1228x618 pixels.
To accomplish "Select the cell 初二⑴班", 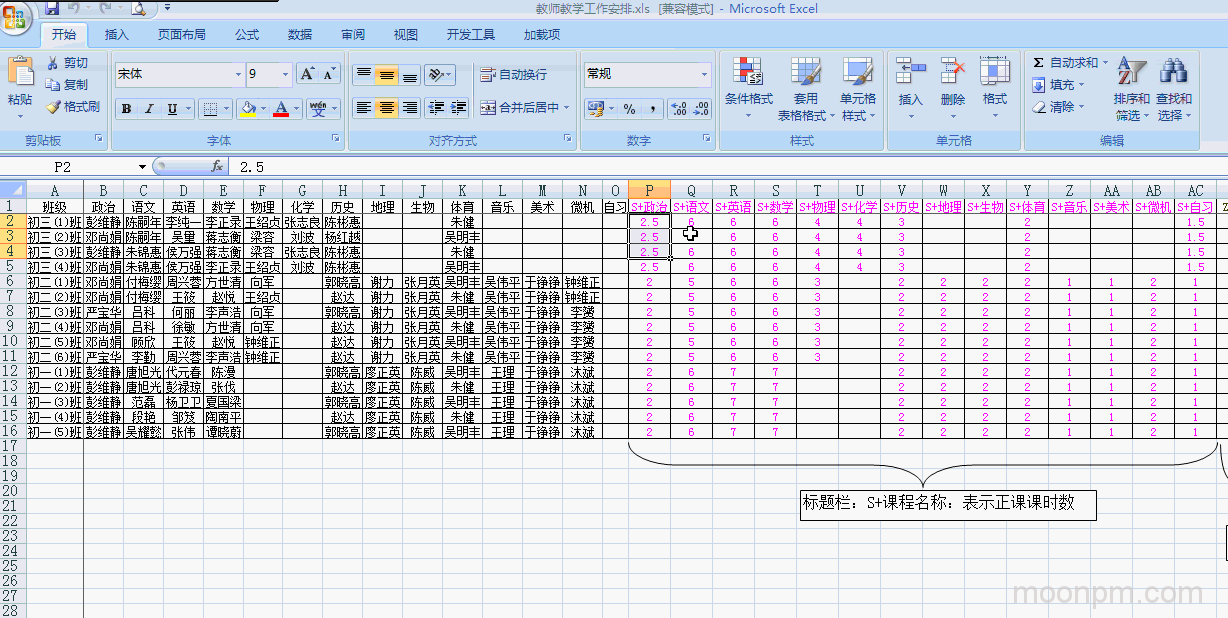I will point(54,282).
